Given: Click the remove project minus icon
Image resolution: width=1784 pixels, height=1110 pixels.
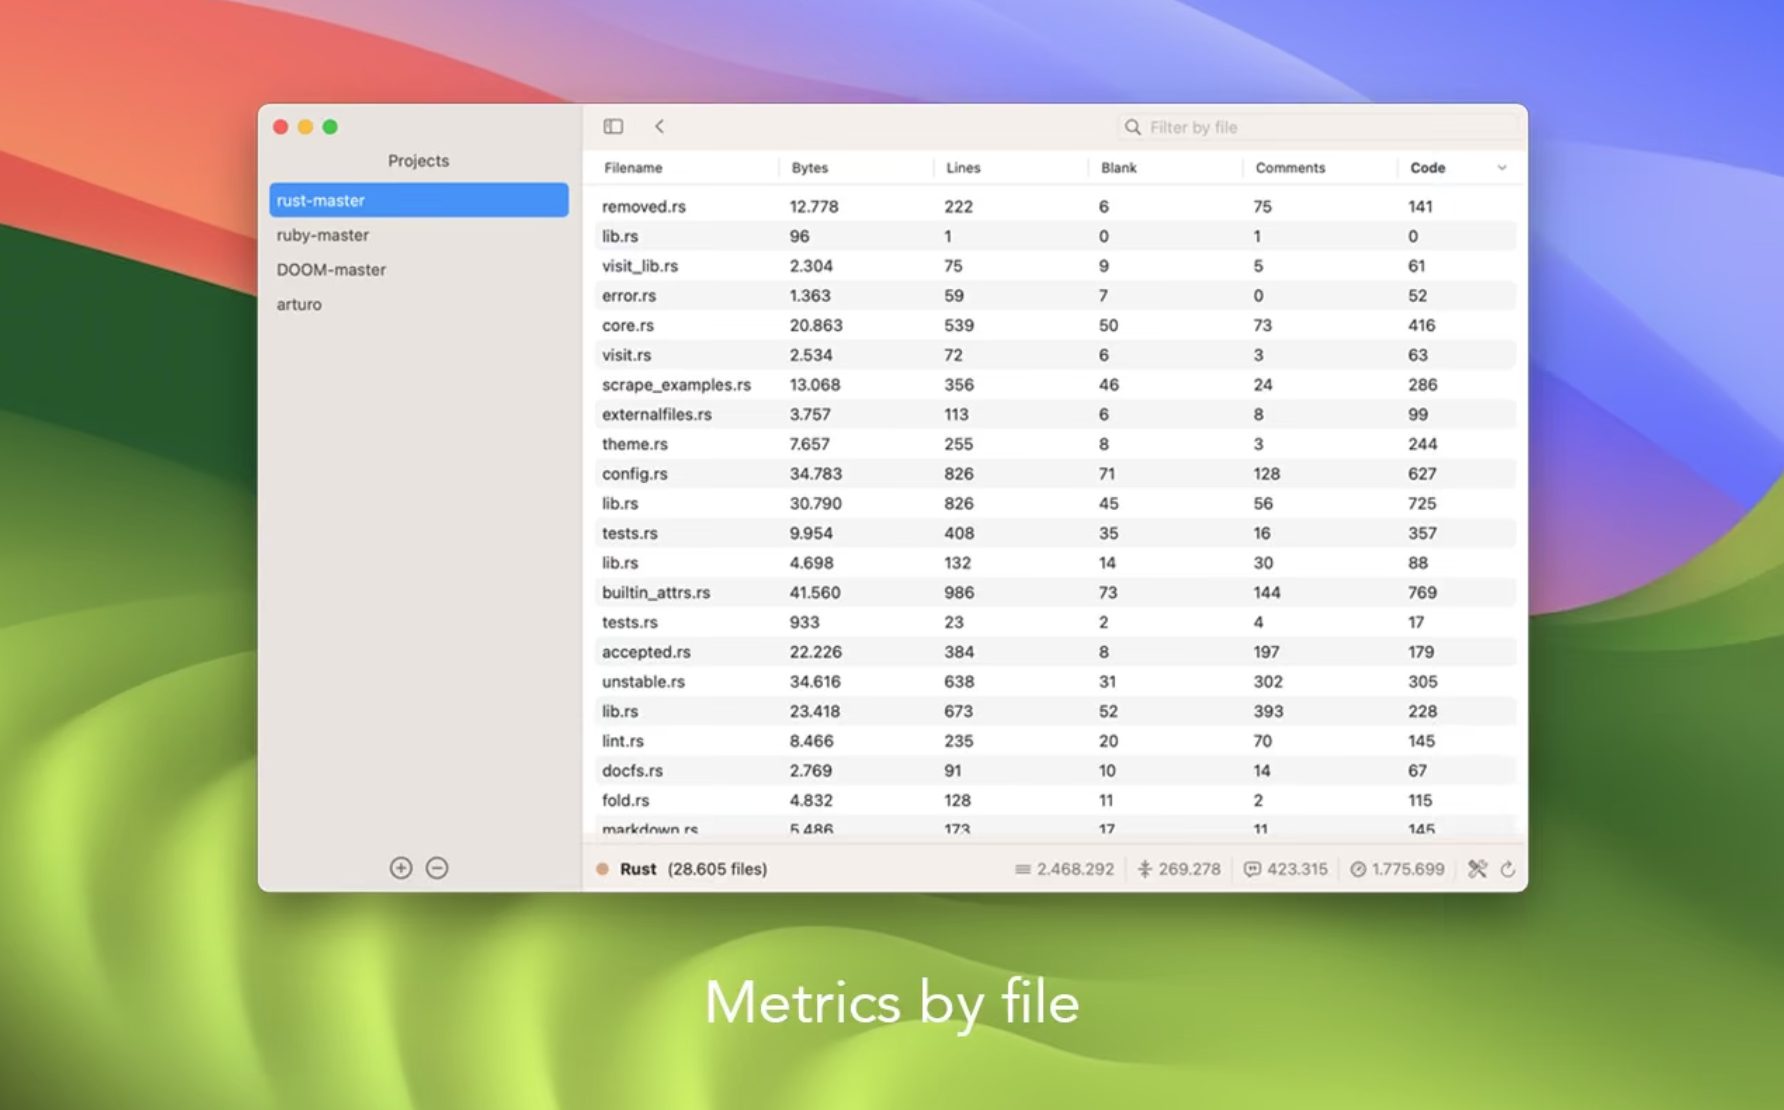Looking at the screenshot, I should 437,868.
